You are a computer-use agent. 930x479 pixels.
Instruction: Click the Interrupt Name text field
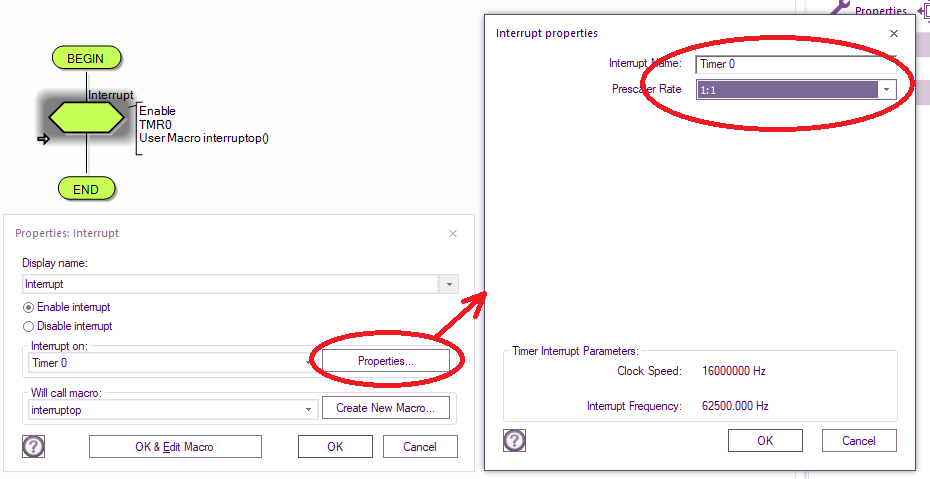pyautogui.click(x=796, y=64)
